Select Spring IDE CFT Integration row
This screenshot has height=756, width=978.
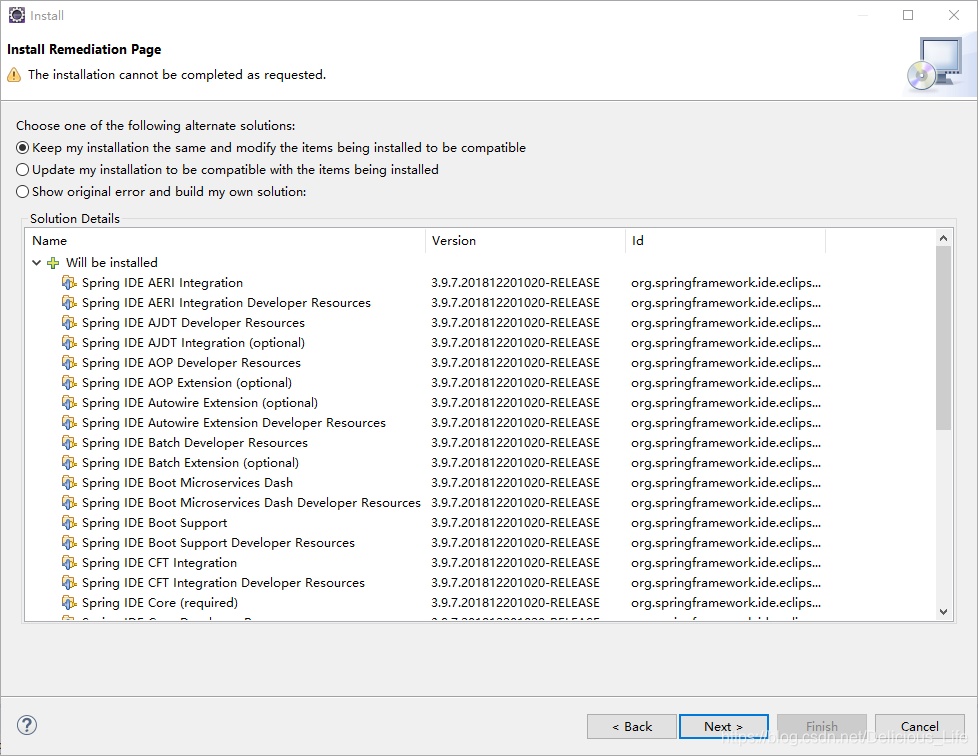pyautogui.click(x=159, y=562)
